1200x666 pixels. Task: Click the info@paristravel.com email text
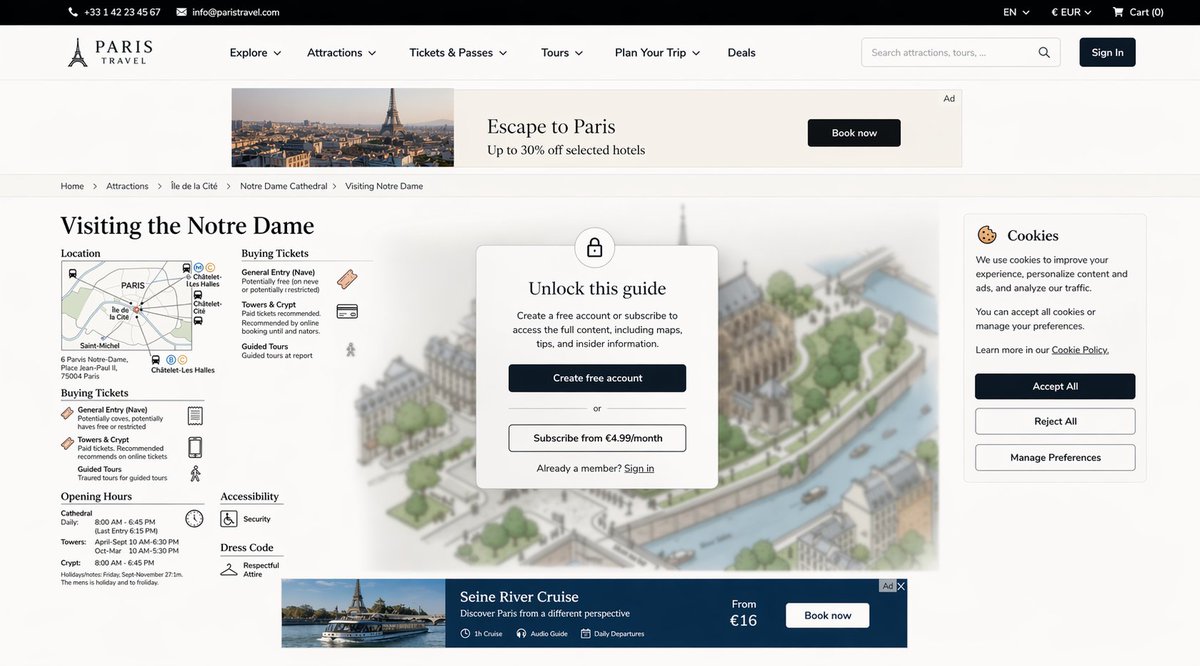[236, 12]
